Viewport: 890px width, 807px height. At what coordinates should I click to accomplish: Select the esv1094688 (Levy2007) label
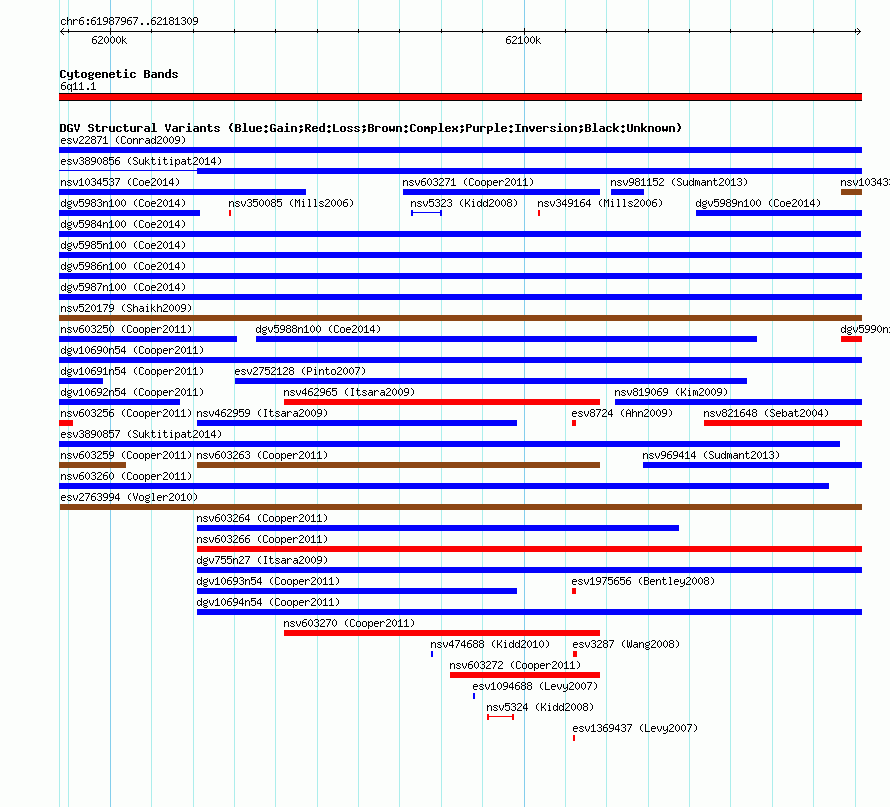pyautogui.click(x=535, y=686)
